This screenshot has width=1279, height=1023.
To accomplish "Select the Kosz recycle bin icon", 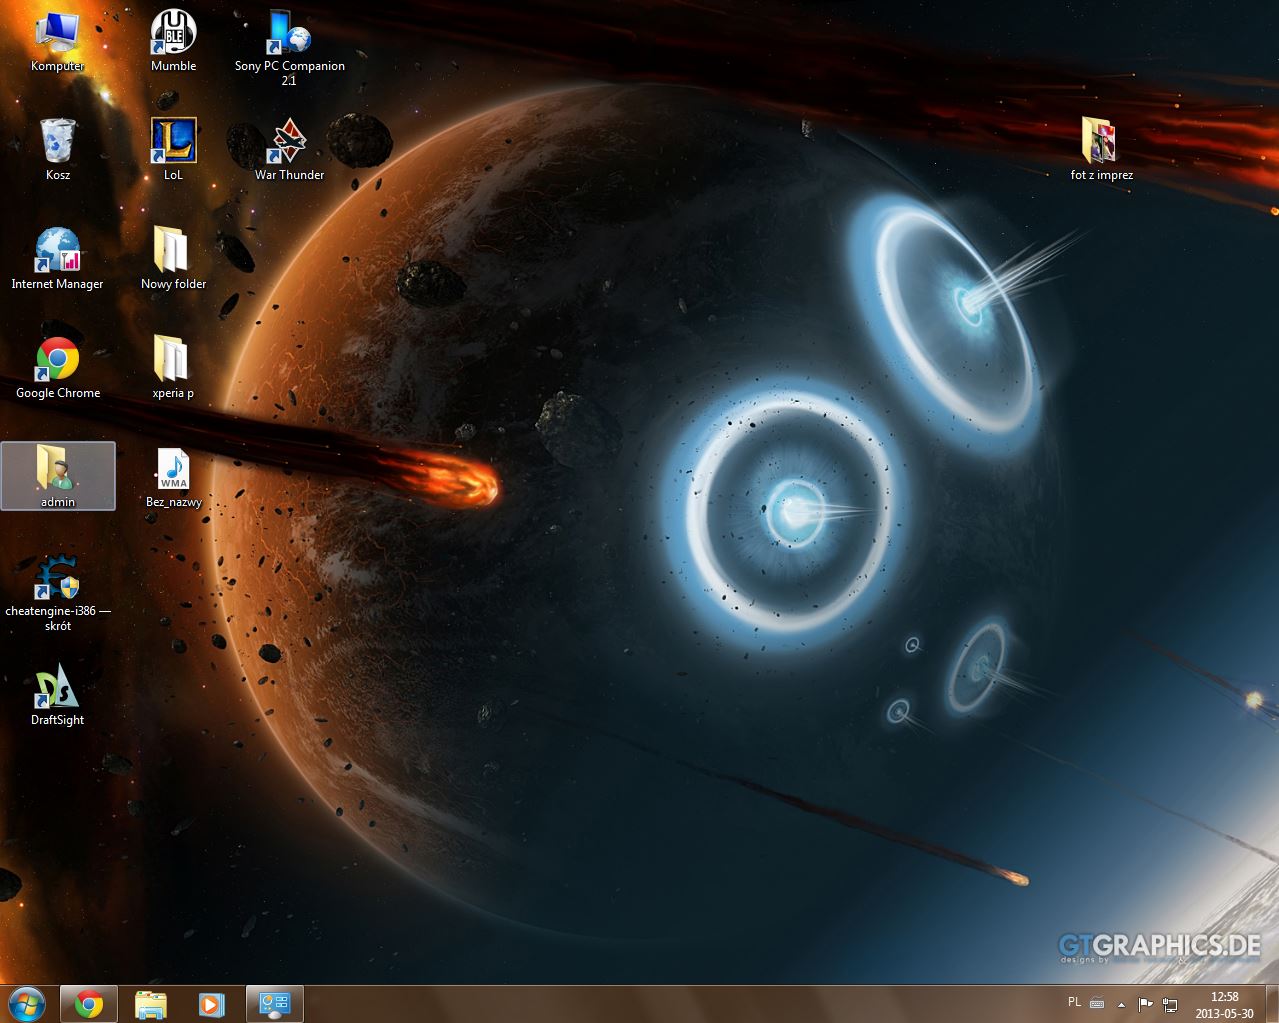I will (57, 150).
